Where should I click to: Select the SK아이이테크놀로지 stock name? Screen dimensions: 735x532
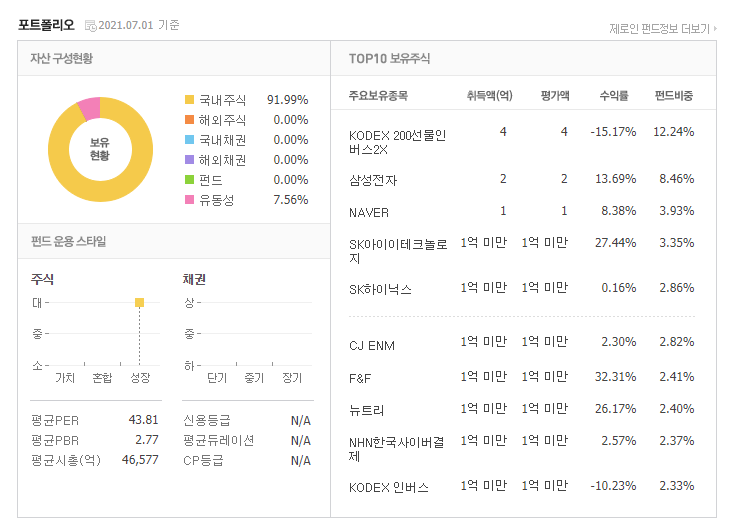pos(398,251)
